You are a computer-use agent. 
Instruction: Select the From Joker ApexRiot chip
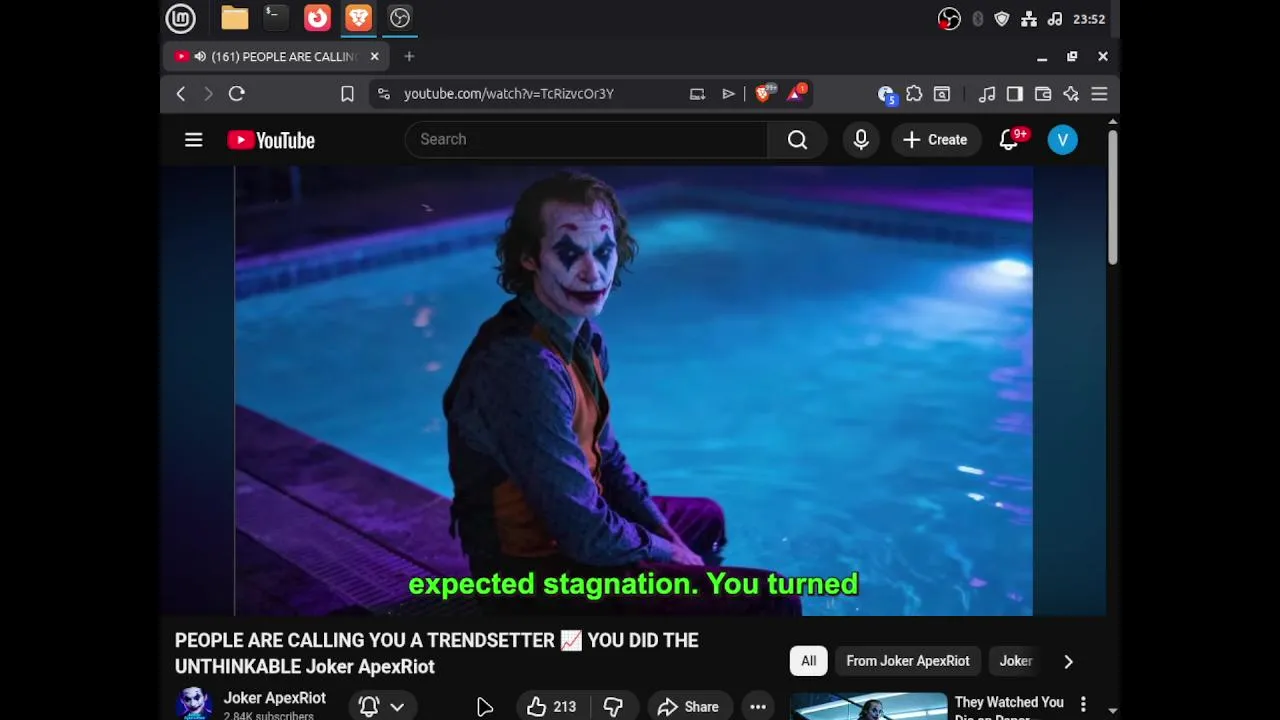coord(908,661)
